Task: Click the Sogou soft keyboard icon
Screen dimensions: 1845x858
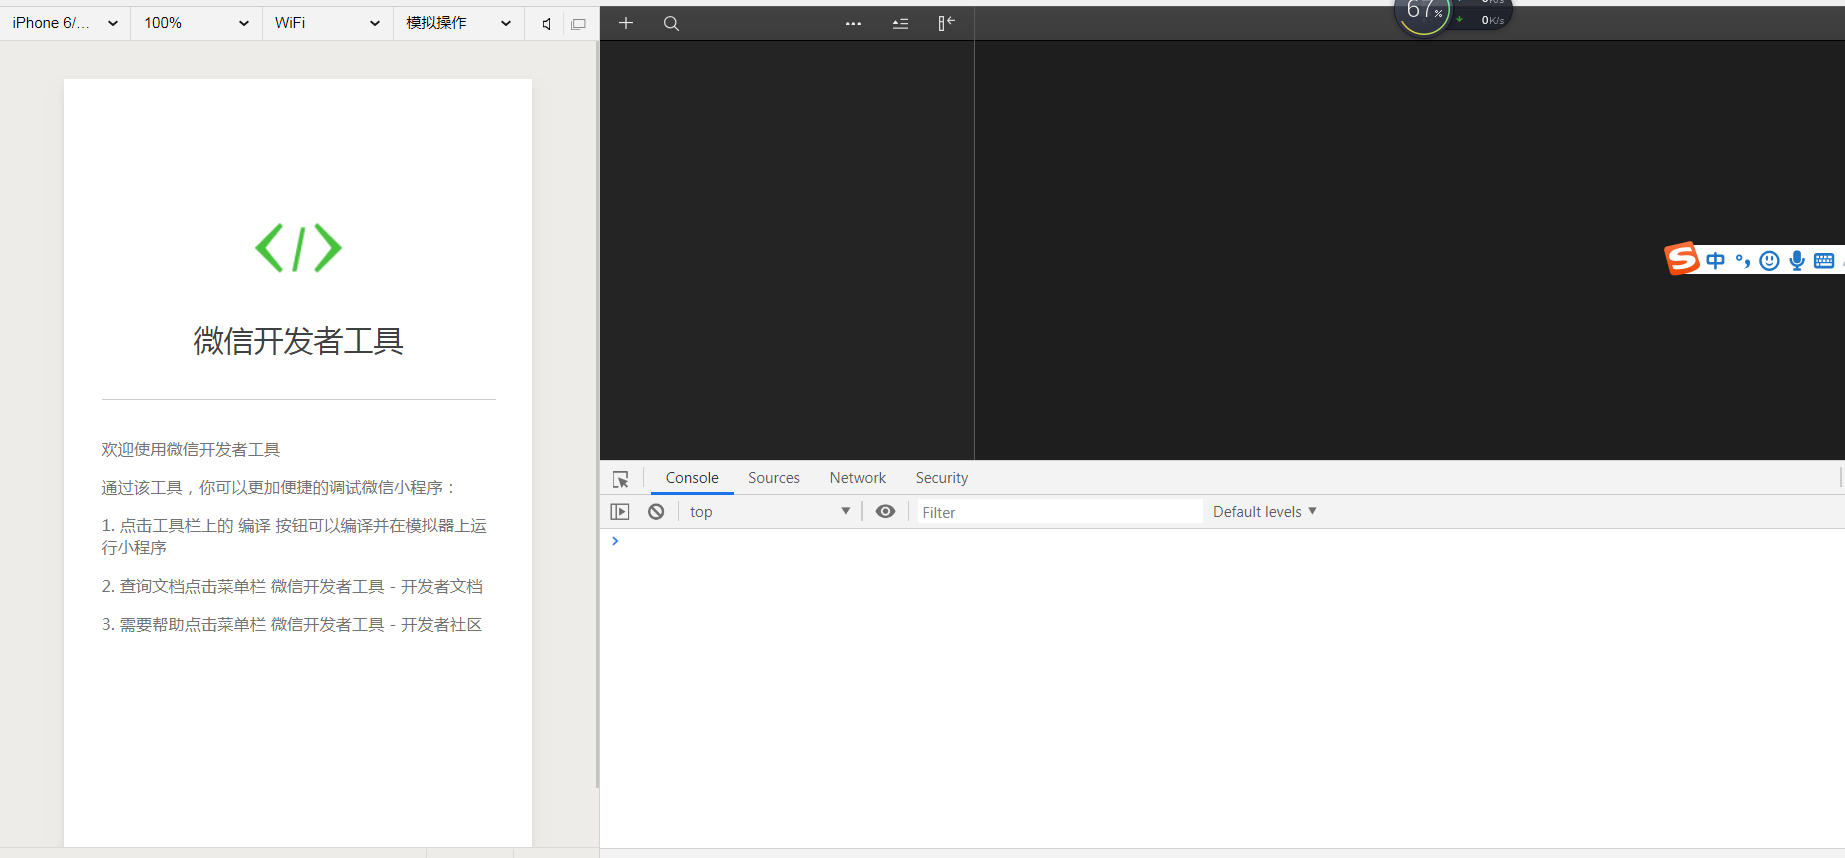Action: click(1824, 261)
